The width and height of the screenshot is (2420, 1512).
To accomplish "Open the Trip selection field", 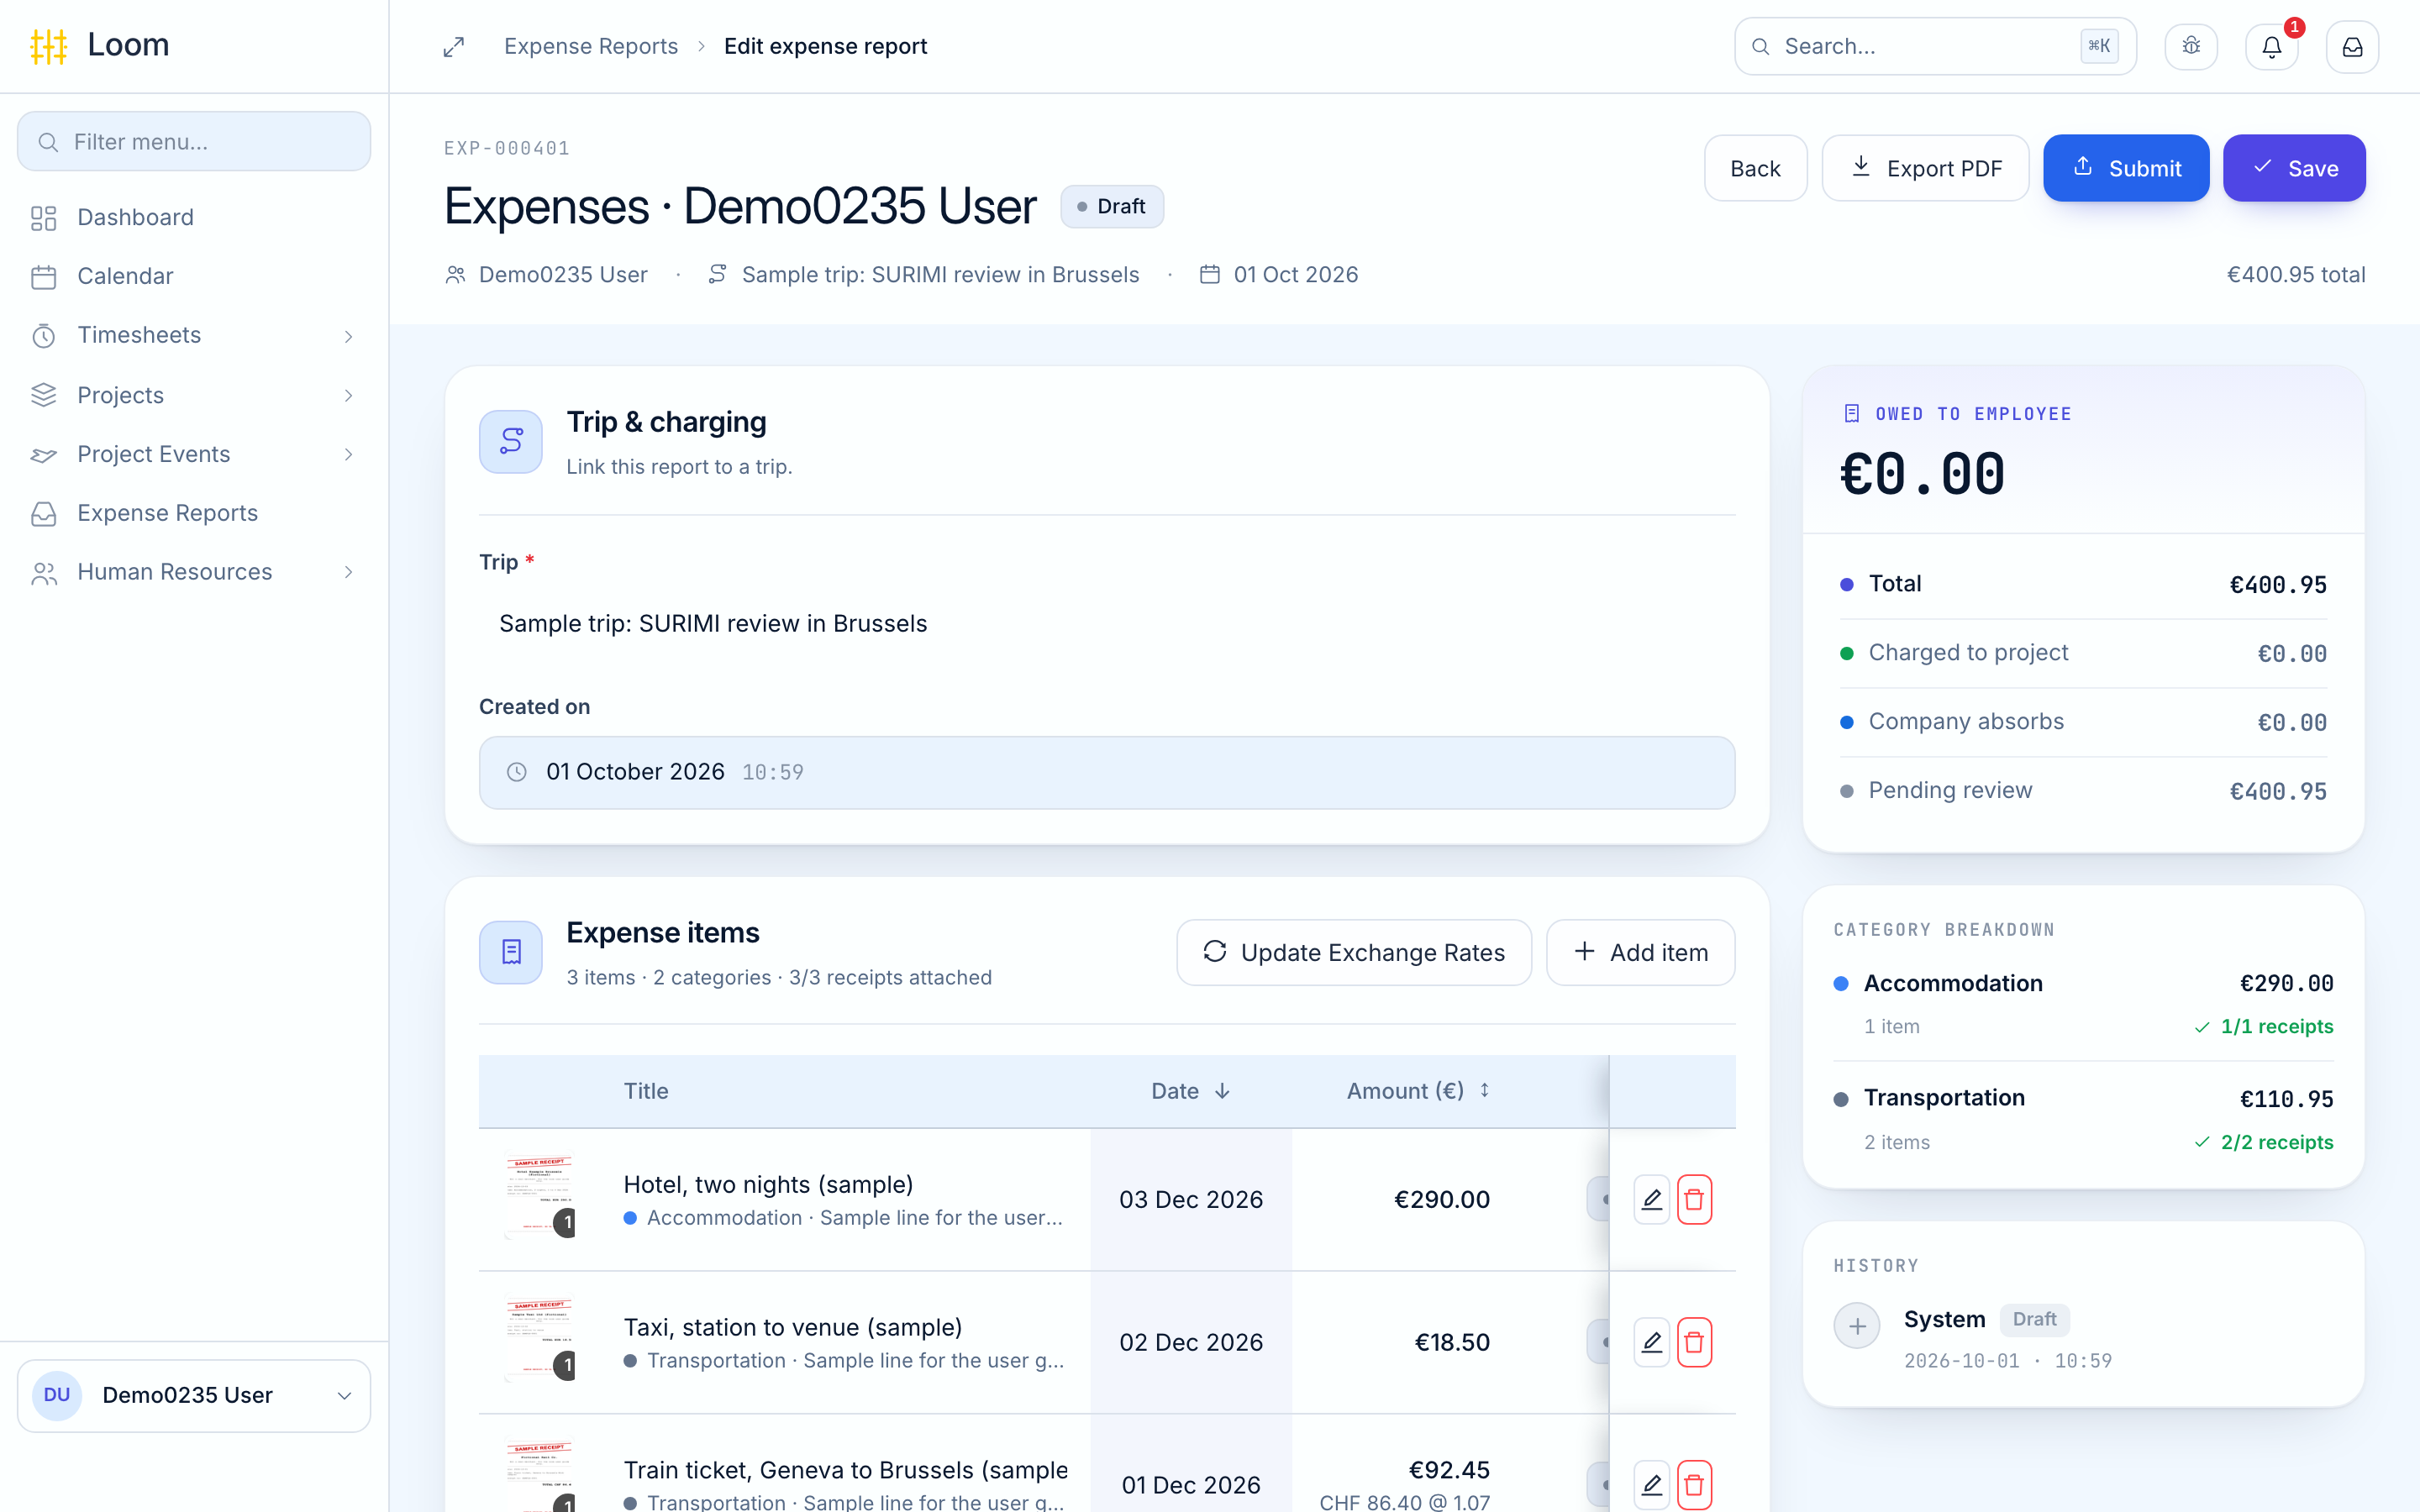I will coord(1107,623).
